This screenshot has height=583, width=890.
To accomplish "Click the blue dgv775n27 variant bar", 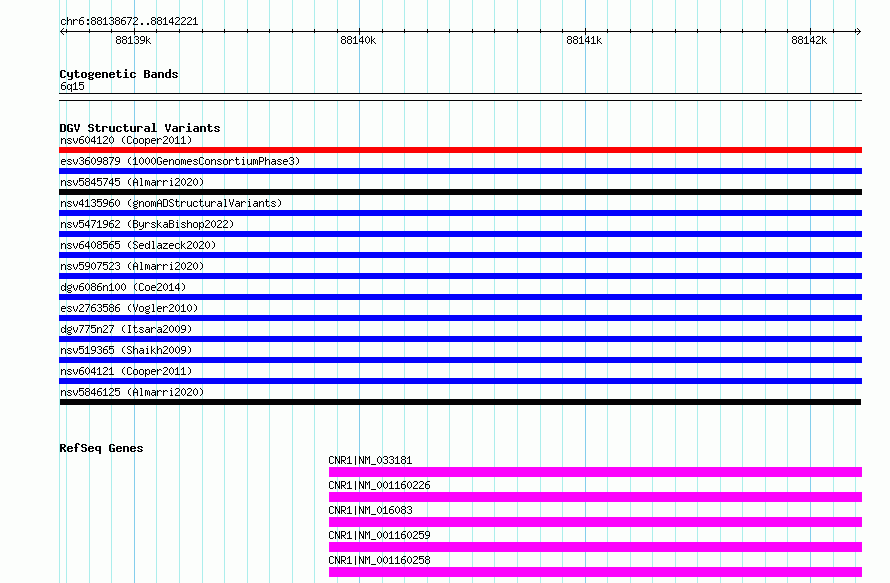I will coord(460,339).
